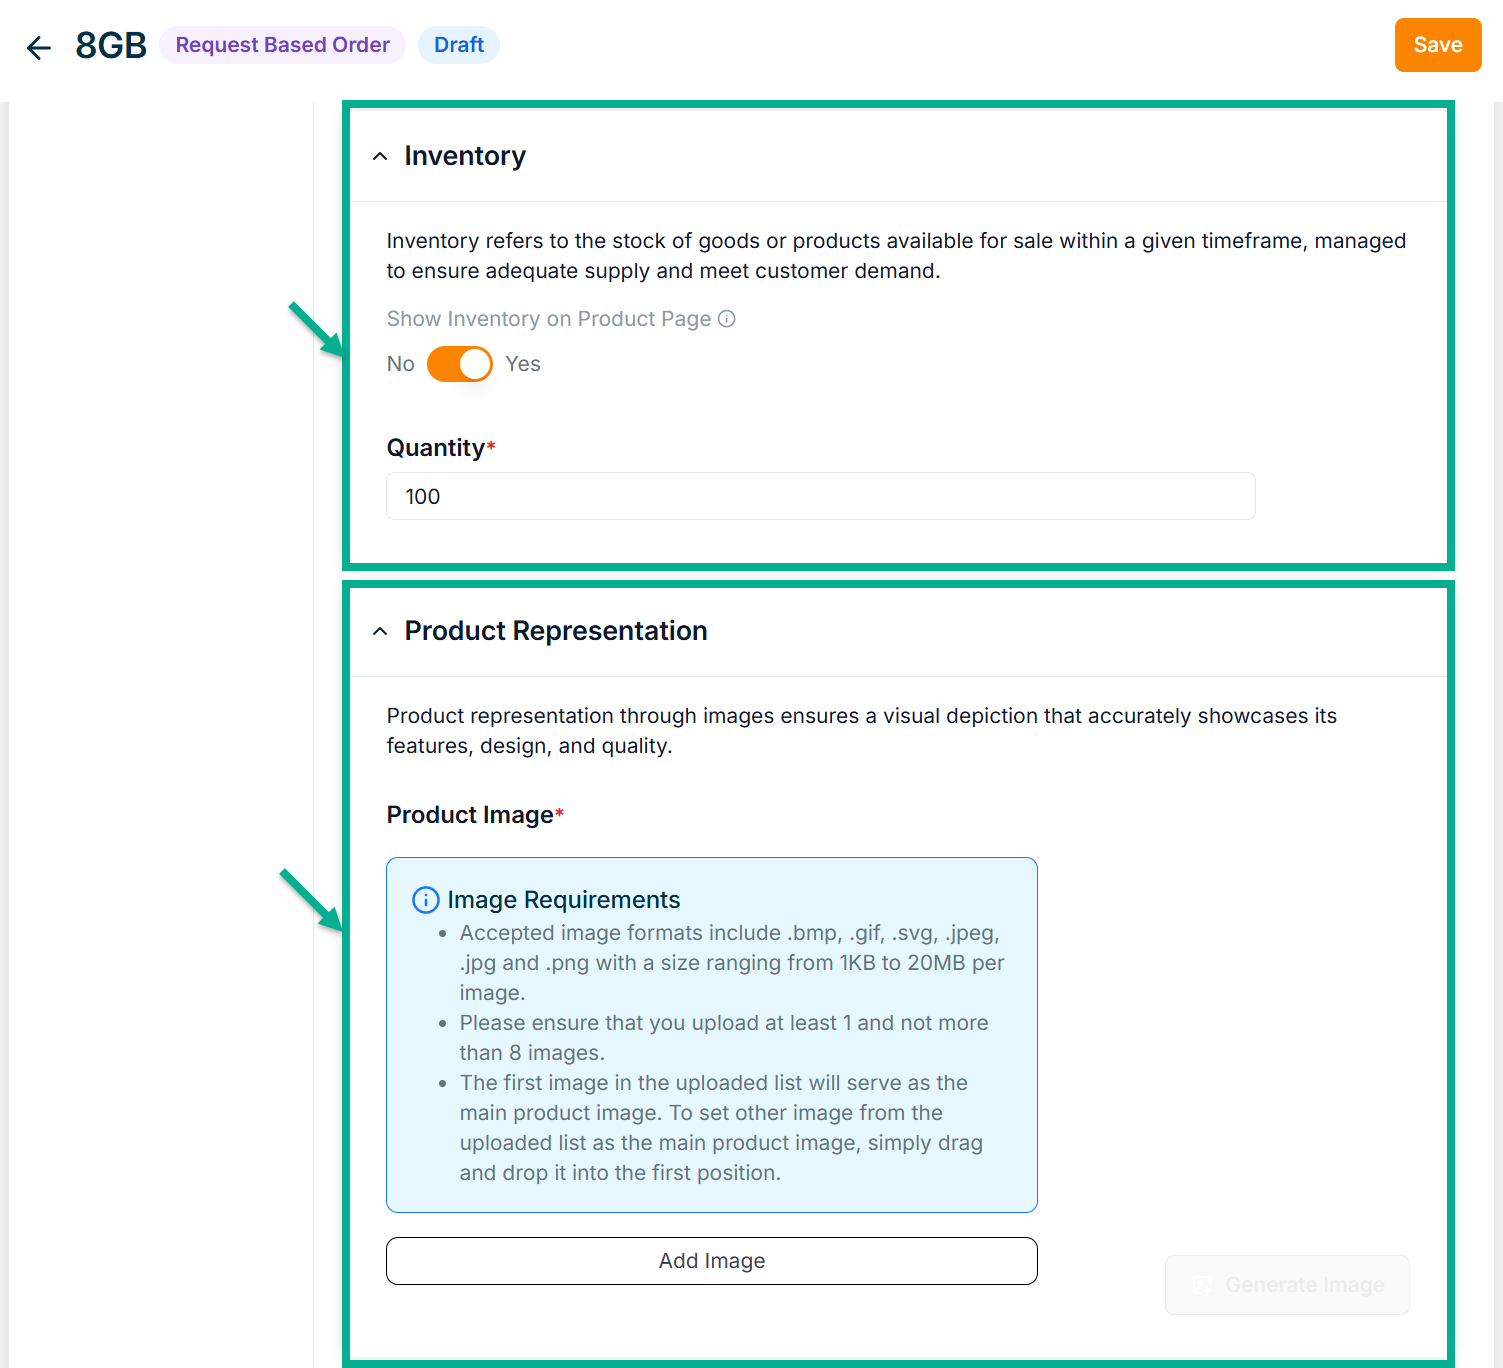The image size is (1503, 1368).
Task: Click the info icon beside Show Inventory on Product Page
Action: click(x=727, y=319)
